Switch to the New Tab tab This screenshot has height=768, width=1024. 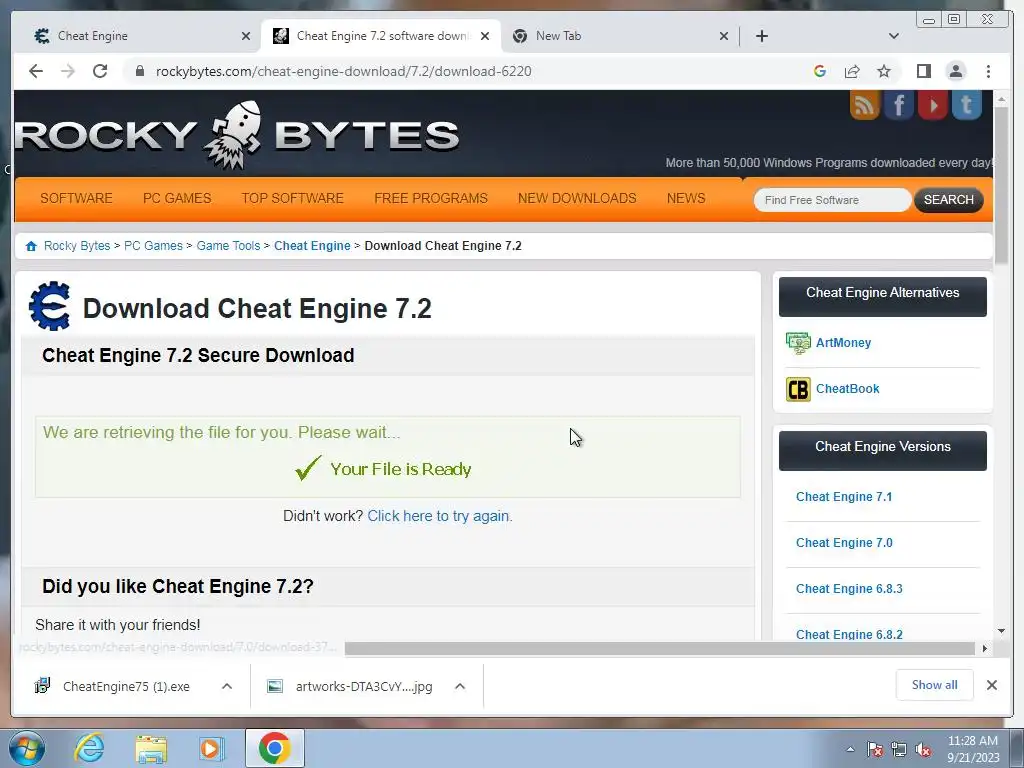tap(616, 36)
